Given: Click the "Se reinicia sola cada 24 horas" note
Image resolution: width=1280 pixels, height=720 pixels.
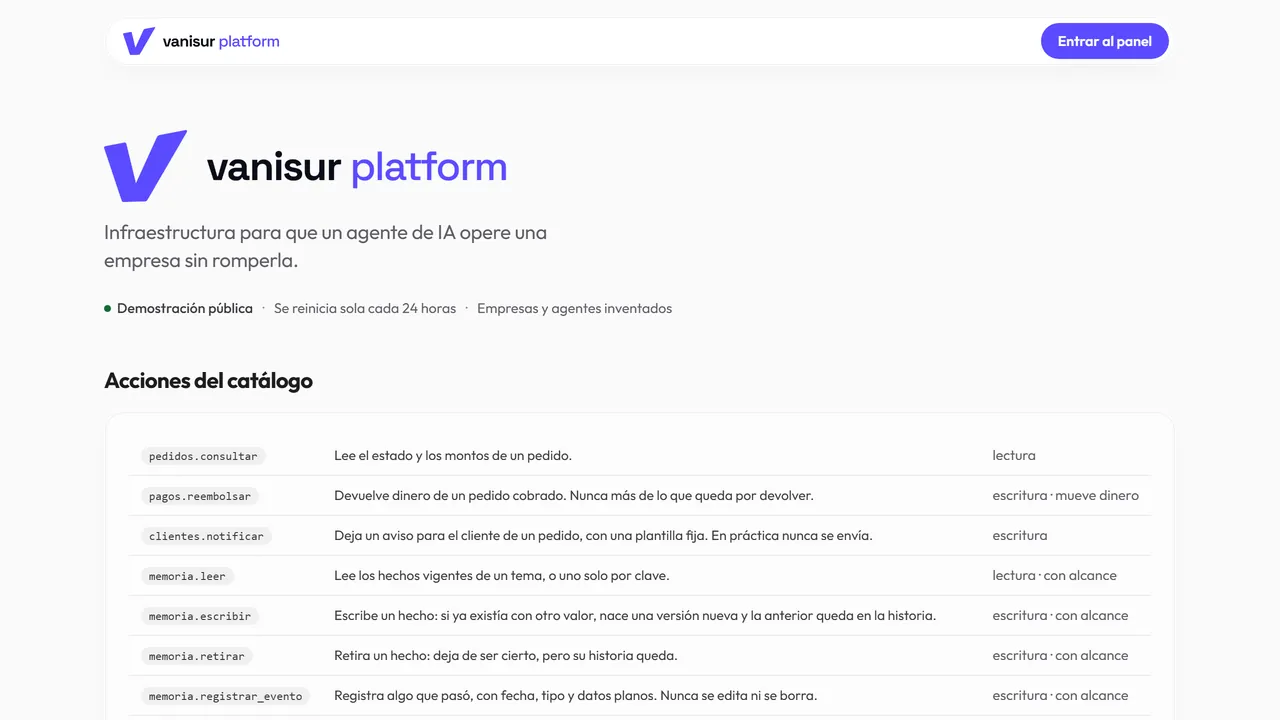Looking at the screenshot, I should (x=365, y=308).
